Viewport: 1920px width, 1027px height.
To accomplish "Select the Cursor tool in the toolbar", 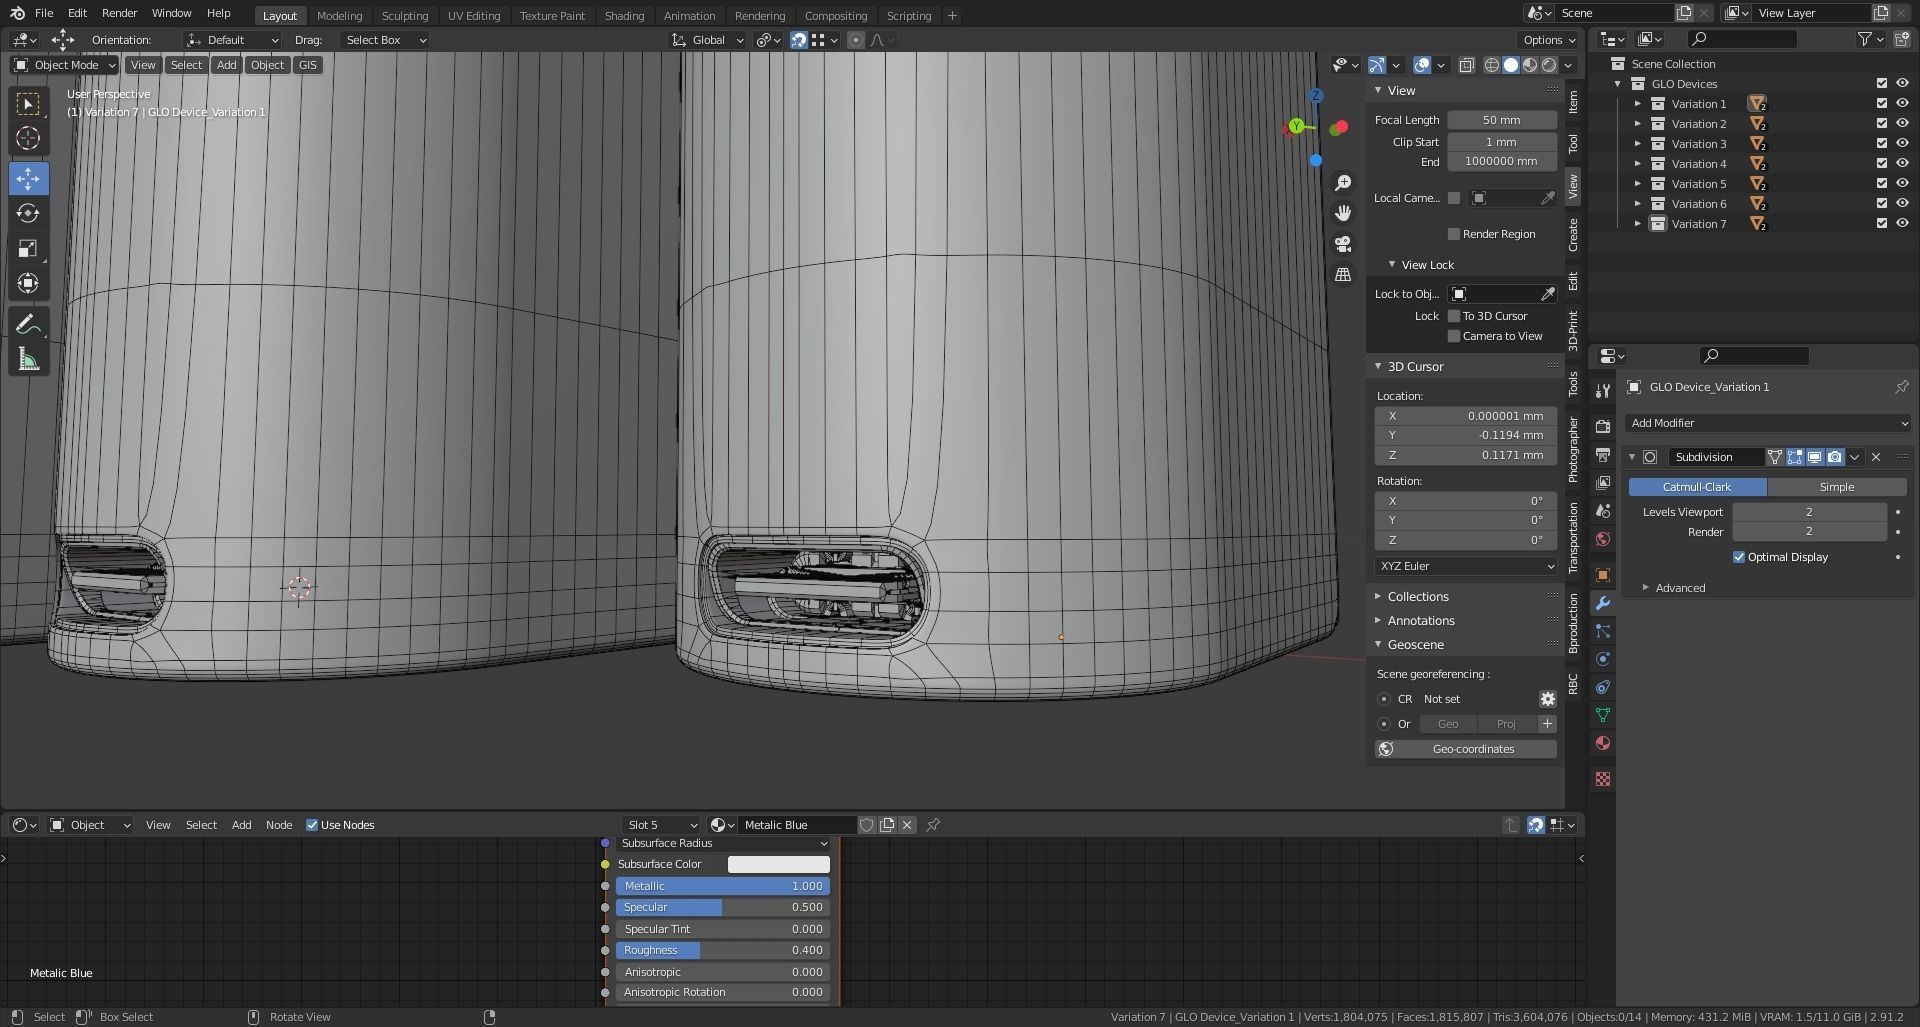I will coord(28,139).
